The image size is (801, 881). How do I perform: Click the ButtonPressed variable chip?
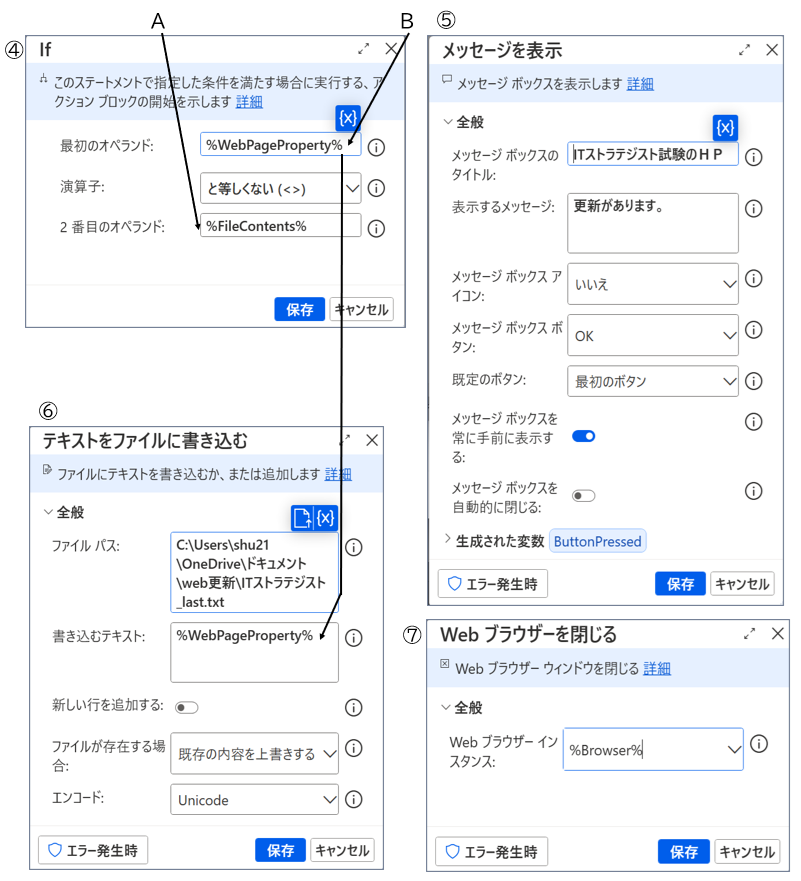tap(598, 541)
